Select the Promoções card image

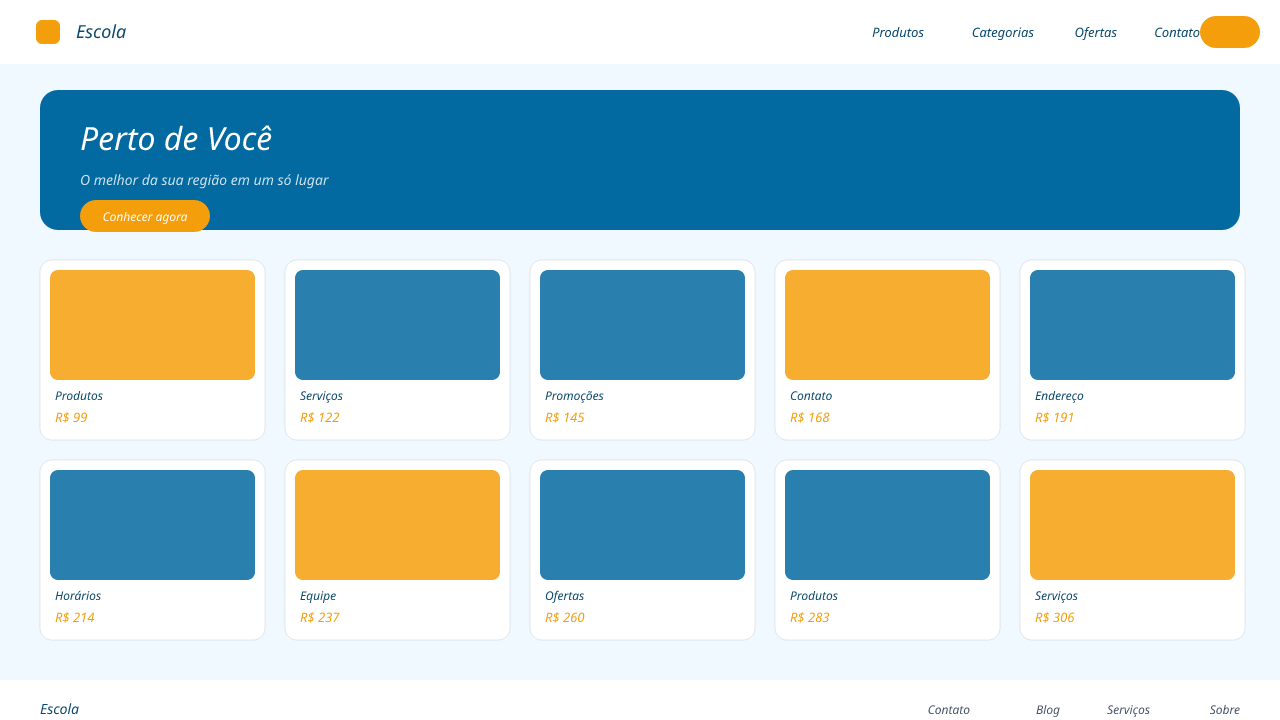(642, 325)
